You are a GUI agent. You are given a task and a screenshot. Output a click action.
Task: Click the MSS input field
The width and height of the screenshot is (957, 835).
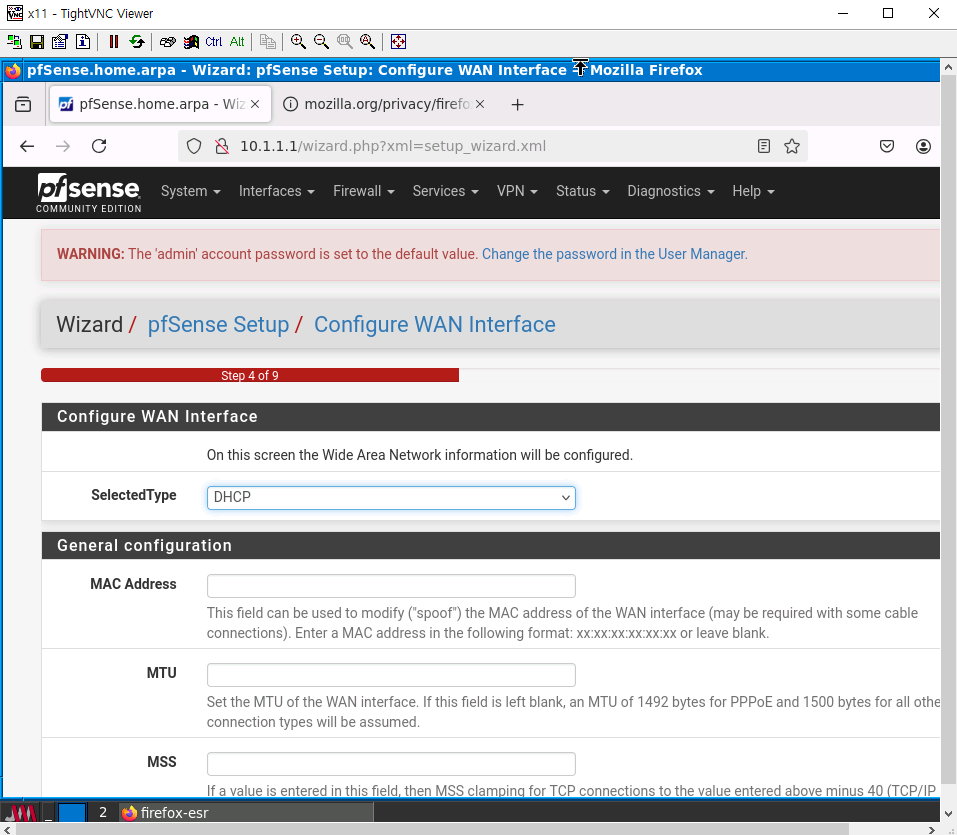[391, 764]
